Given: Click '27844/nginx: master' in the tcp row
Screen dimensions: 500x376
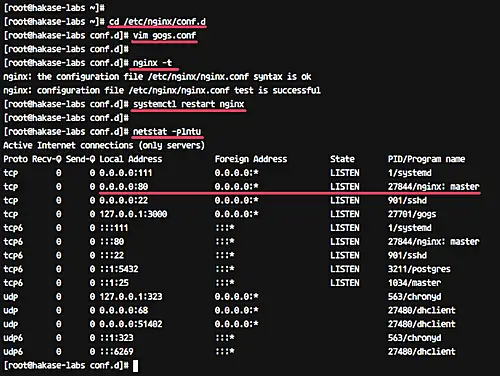Looking at the screenshot, I should (x=433, y=187).
